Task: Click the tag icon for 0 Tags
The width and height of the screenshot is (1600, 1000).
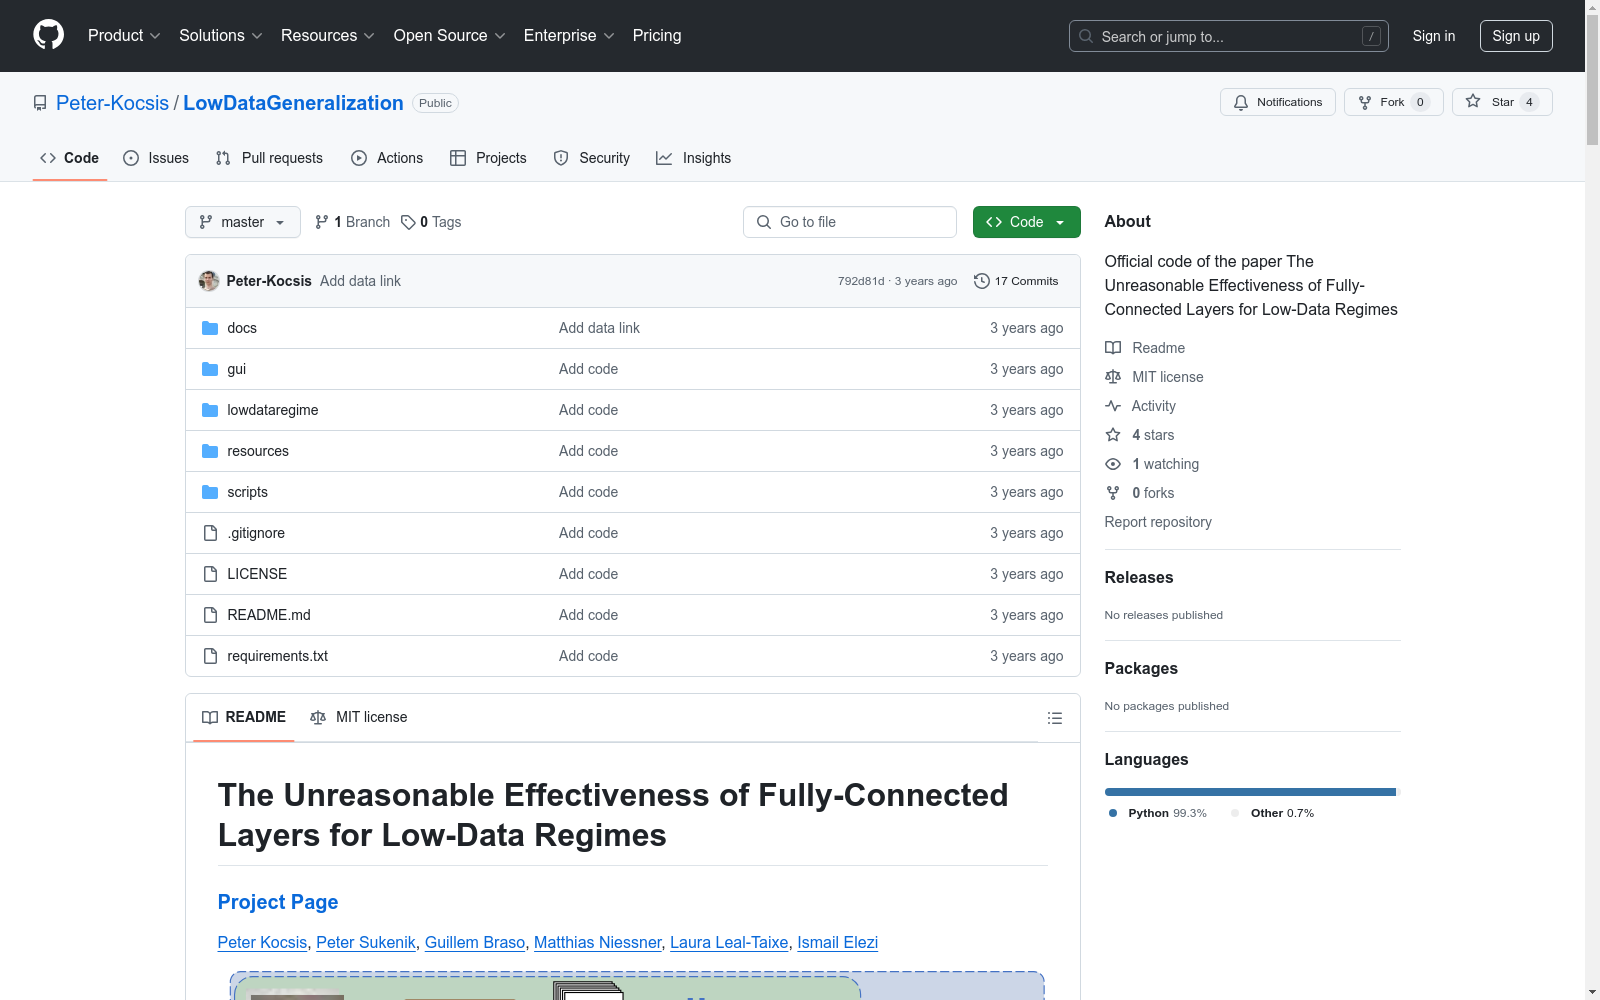Action: coord(408,222)
